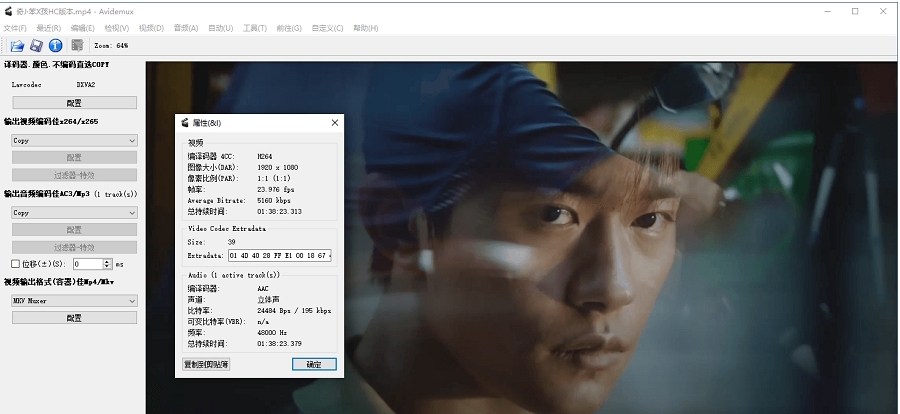Click the AAC audio codec value

click(x=263, y=288)
